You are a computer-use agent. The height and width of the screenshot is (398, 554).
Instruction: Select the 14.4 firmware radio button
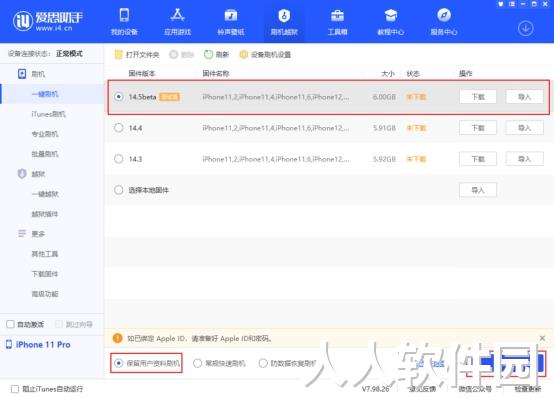pos(119,128)
